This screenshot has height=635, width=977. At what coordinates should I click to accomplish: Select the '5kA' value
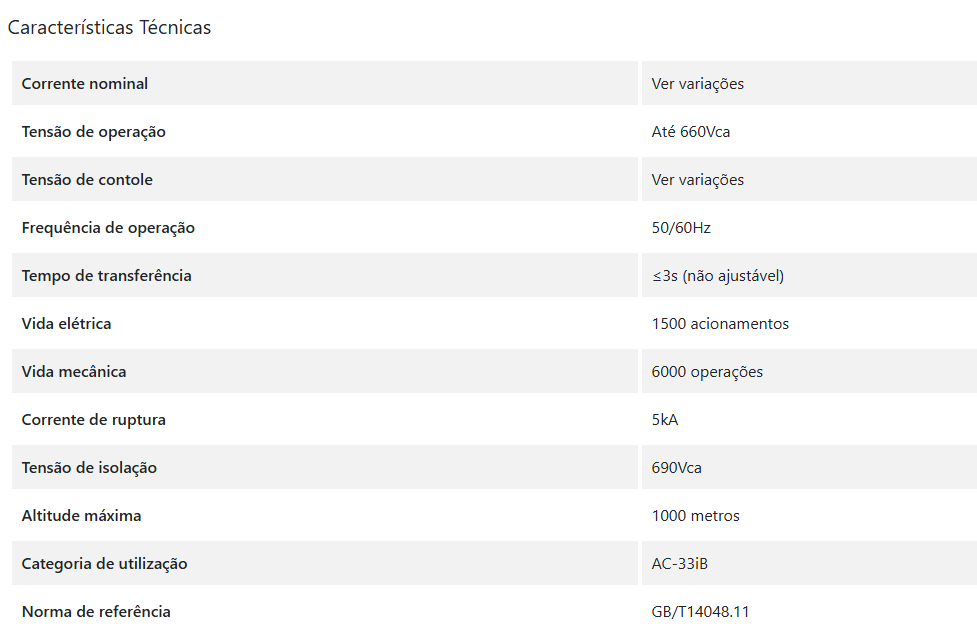coord(665,420)
